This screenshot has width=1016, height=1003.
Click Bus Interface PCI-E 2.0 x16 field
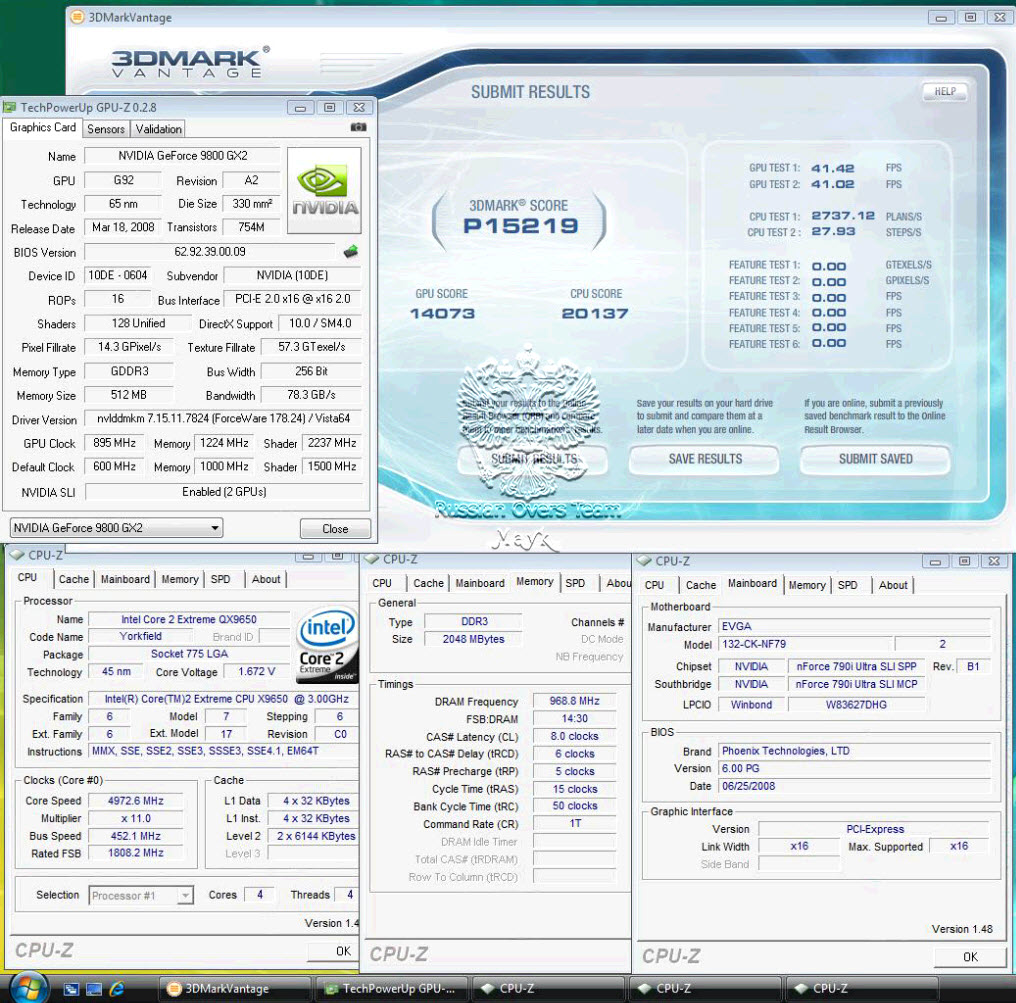293,299
